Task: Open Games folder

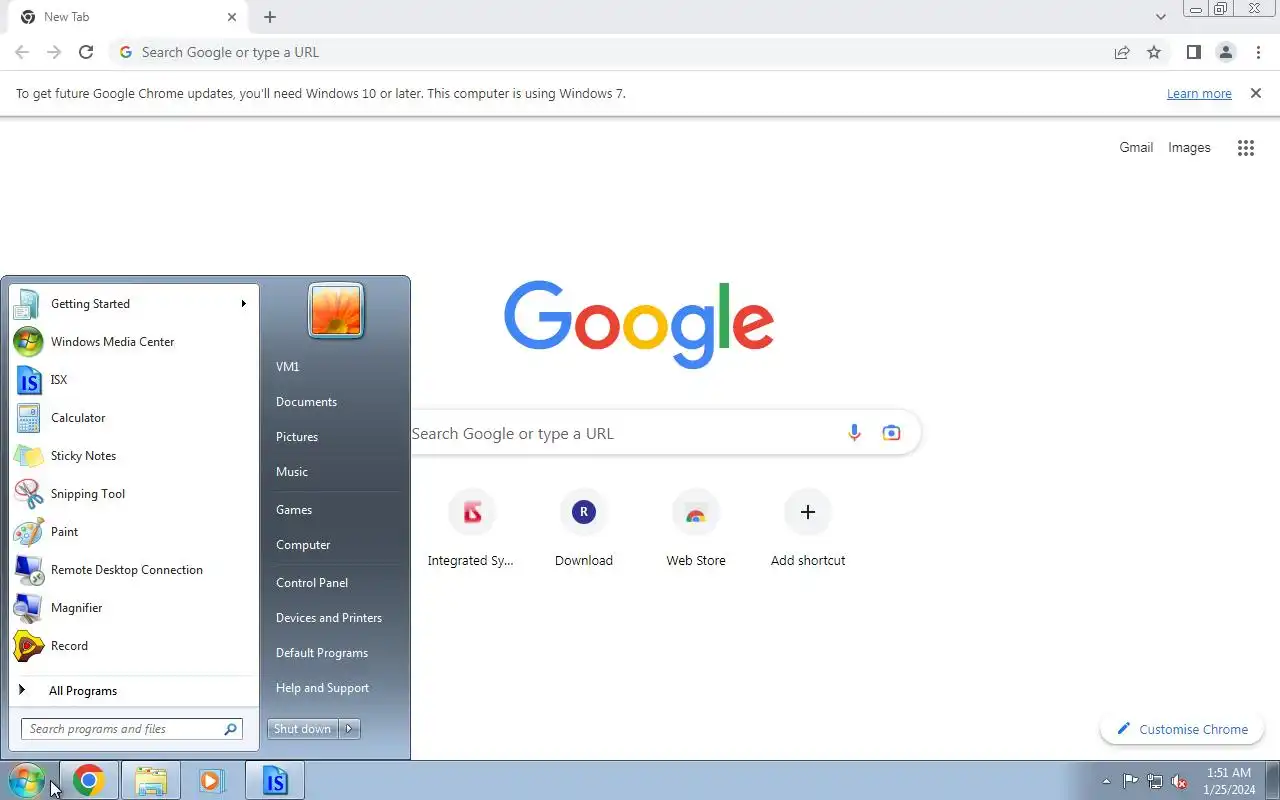Action: [x=294, y=510]
